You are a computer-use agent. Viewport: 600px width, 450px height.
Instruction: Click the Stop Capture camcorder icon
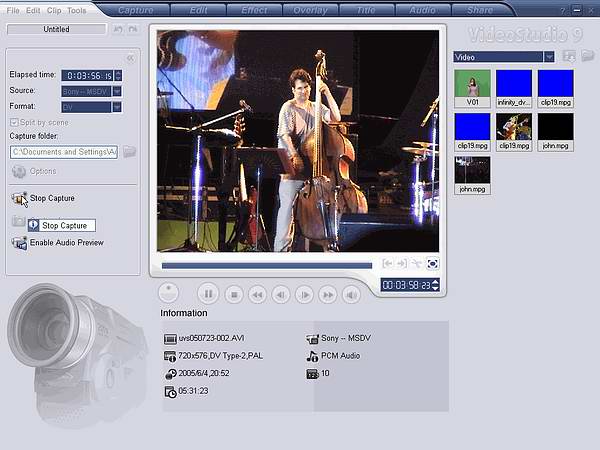click(19, 198)
